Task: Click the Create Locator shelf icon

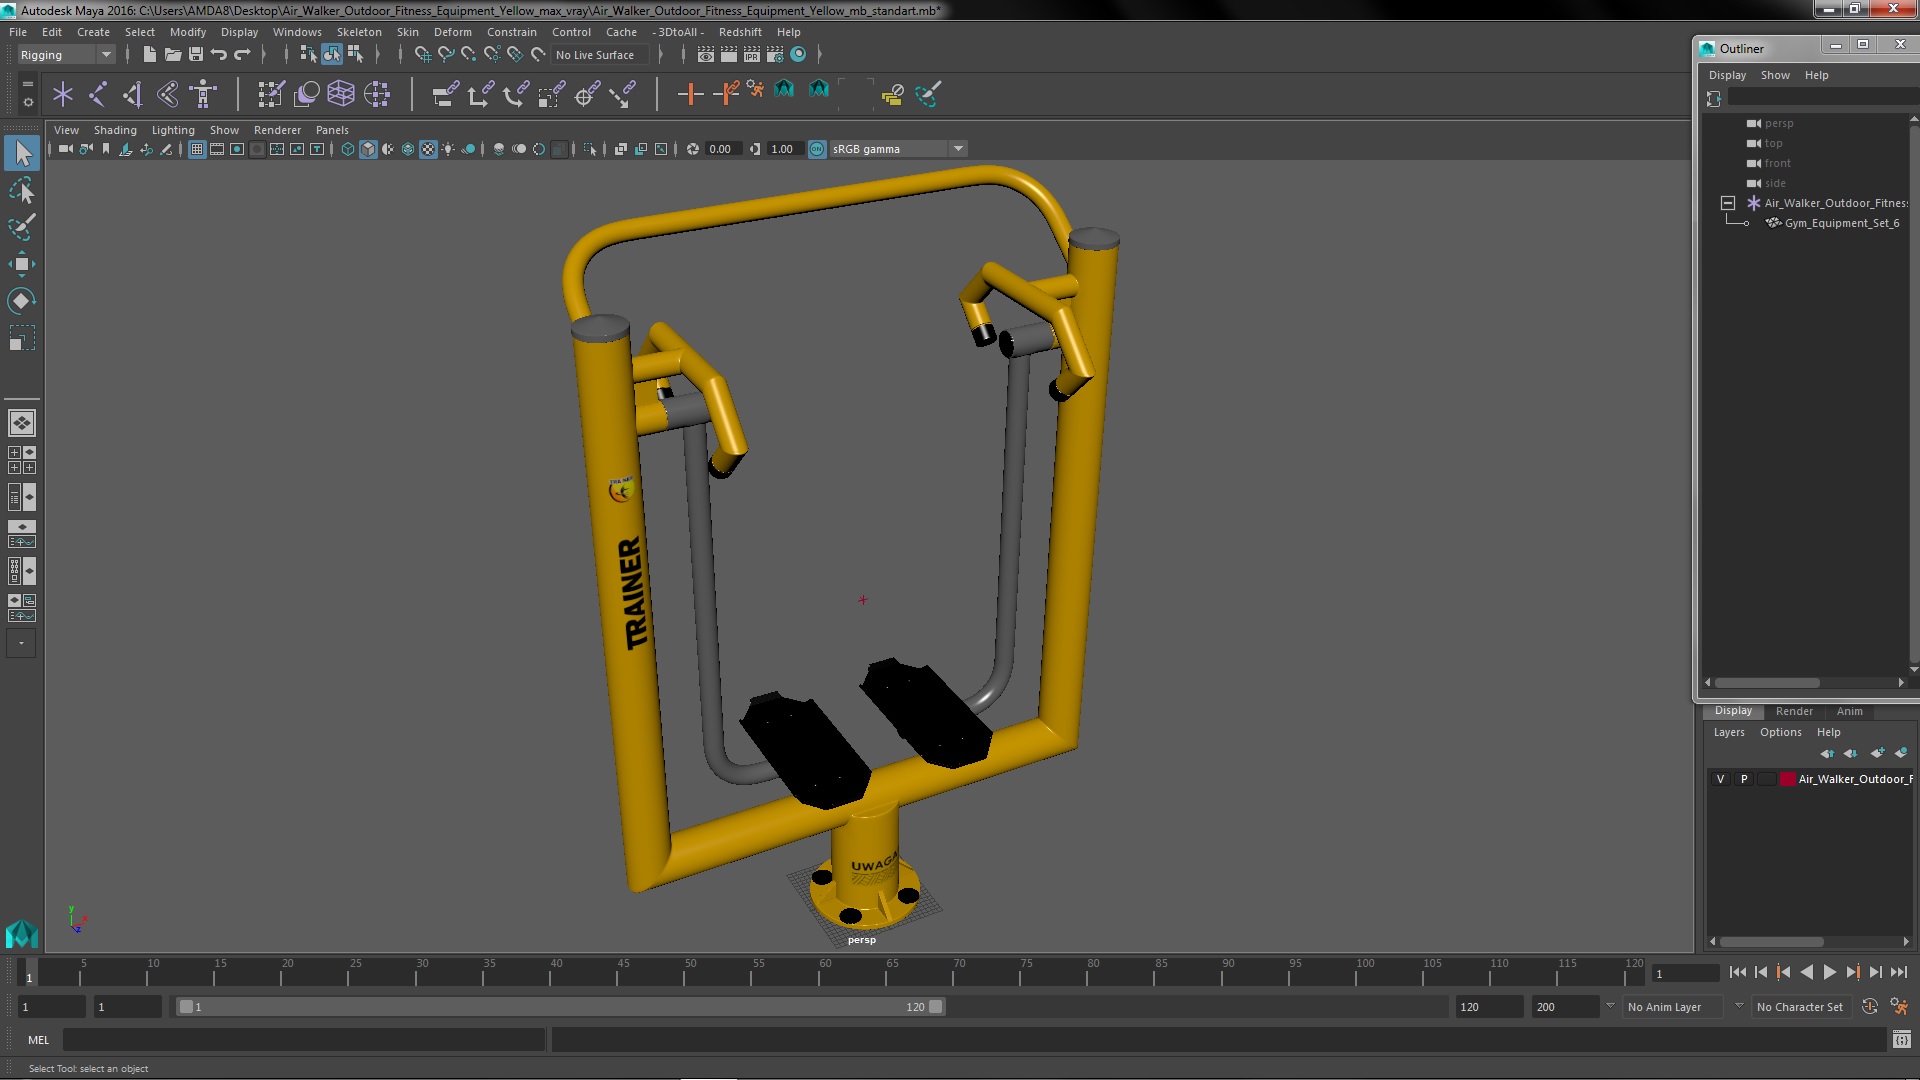Action: [63, 94]
